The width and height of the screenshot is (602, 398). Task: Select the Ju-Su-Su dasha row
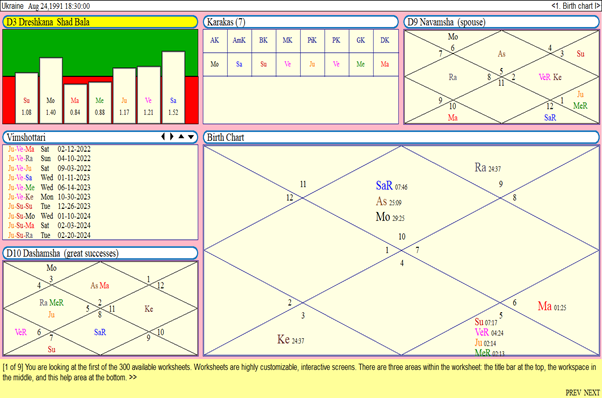[50, 206]
